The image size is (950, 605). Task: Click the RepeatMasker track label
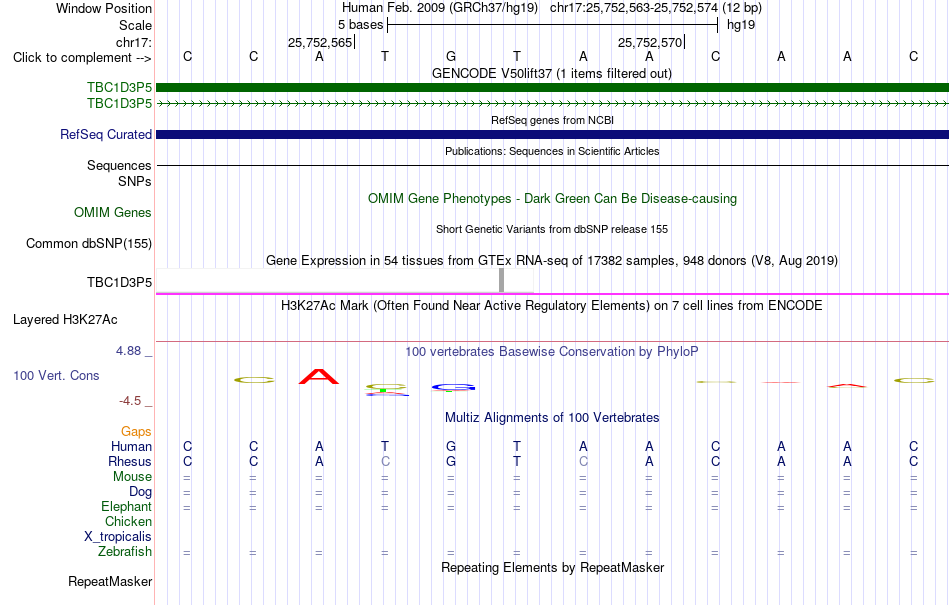click(x=110, y=582)
